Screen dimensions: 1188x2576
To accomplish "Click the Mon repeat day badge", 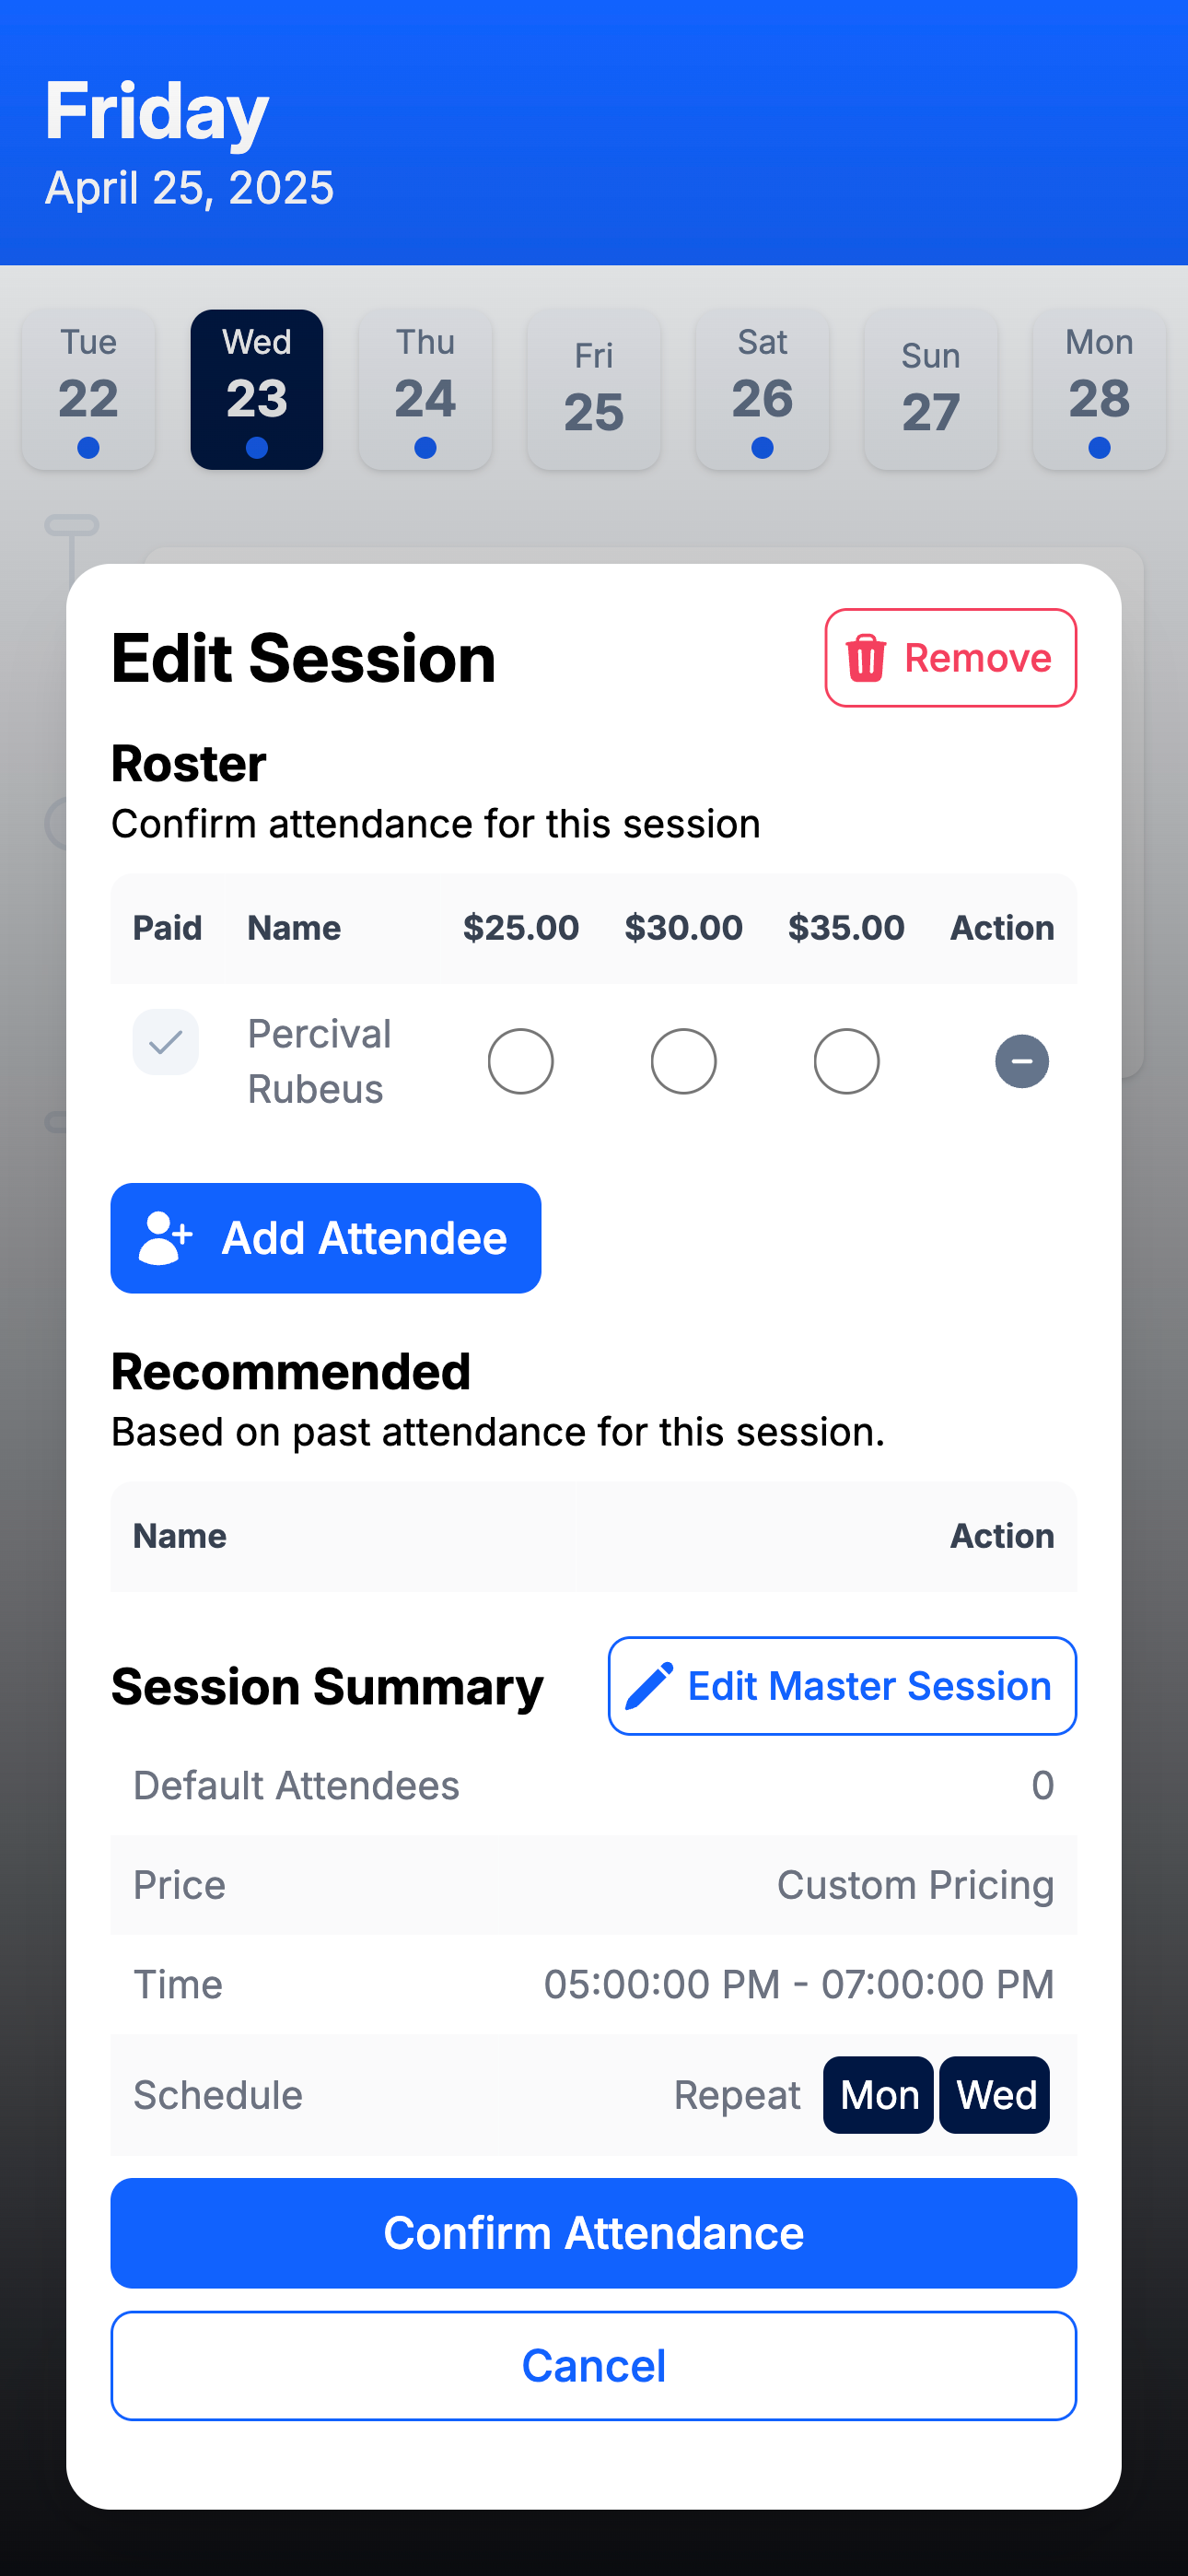I will click(878, 2095).
